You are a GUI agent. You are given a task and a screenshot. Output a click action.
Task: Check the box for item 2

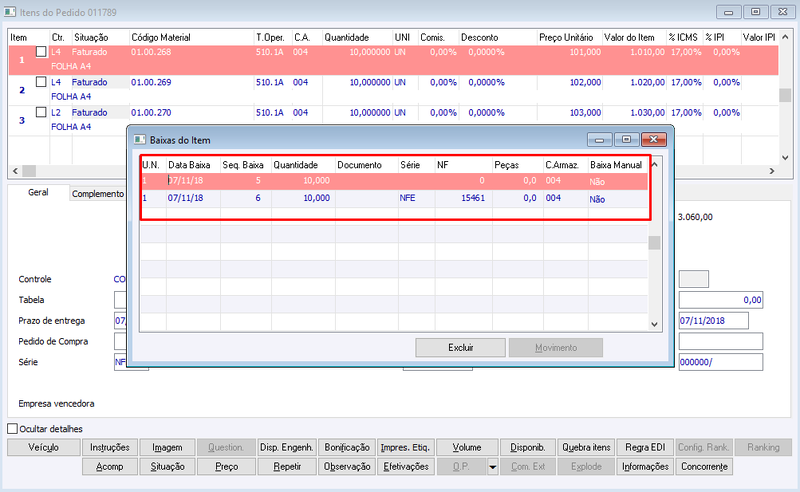pos(41,82)
